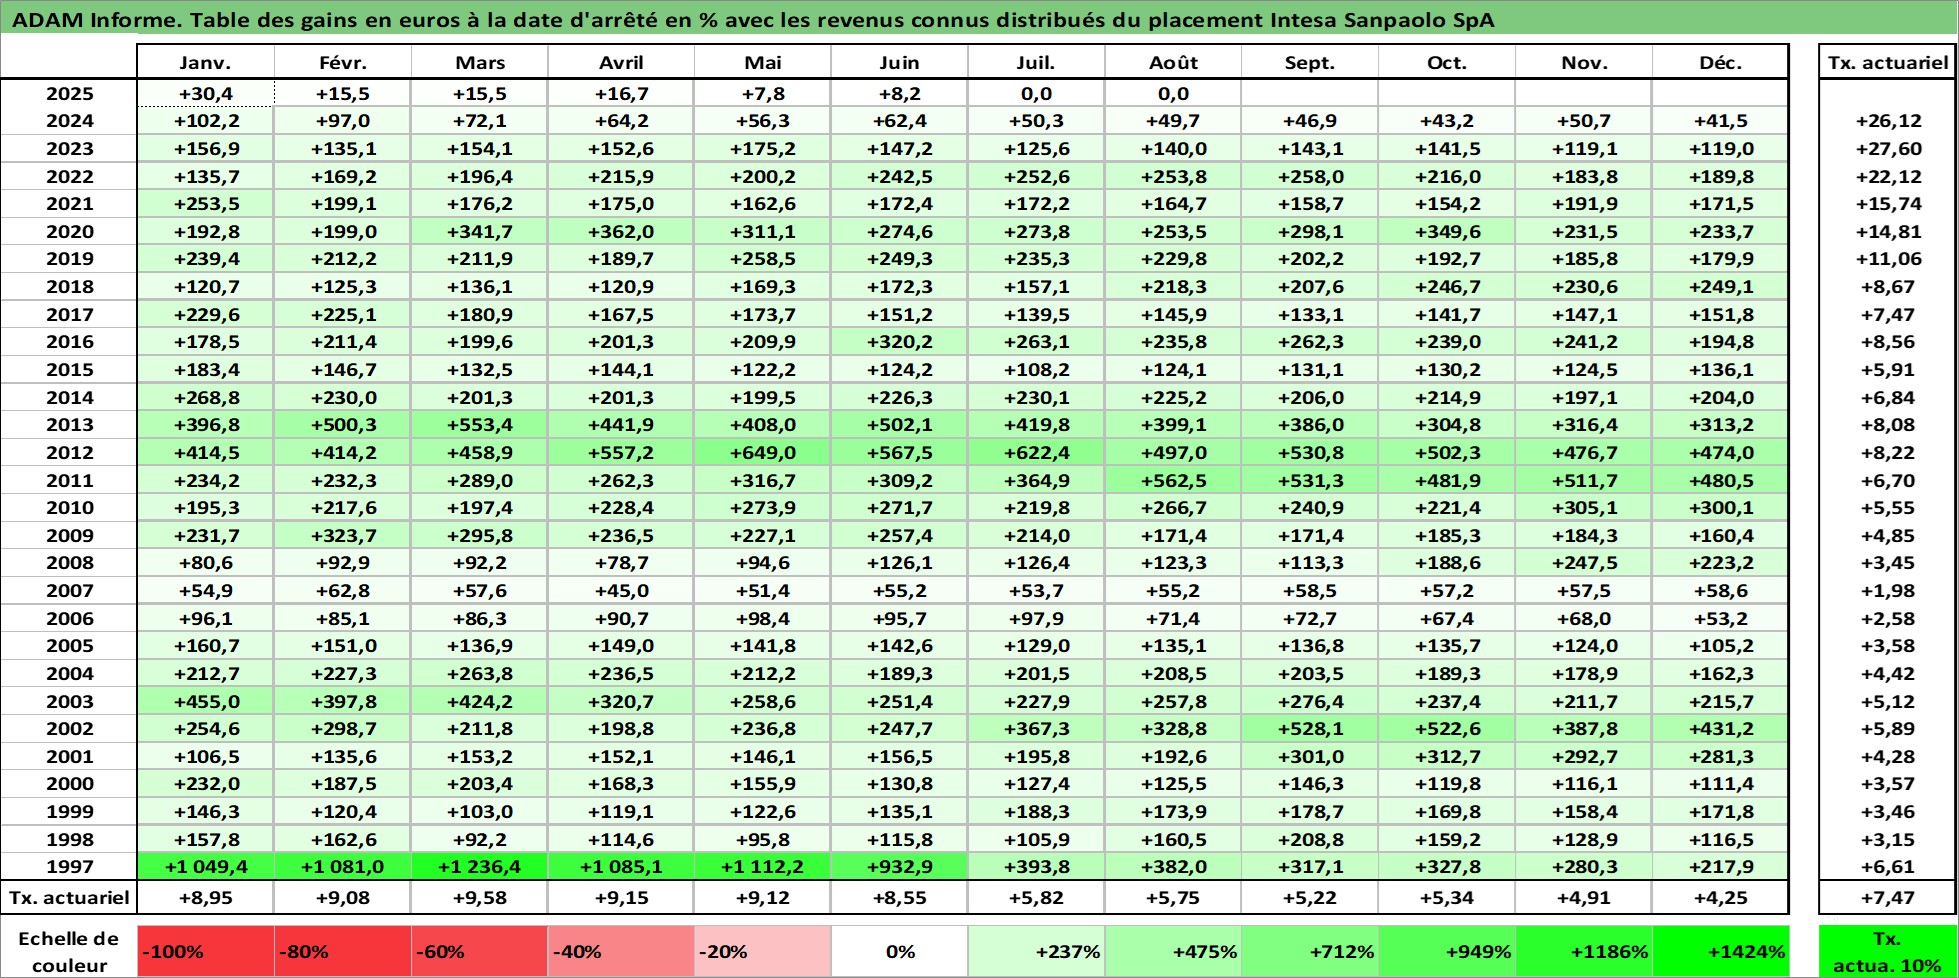1959x978 pixels.
Task: Select monthly actuarial rate +4,25 for Déc.
Action: (x=1720, y=897)
